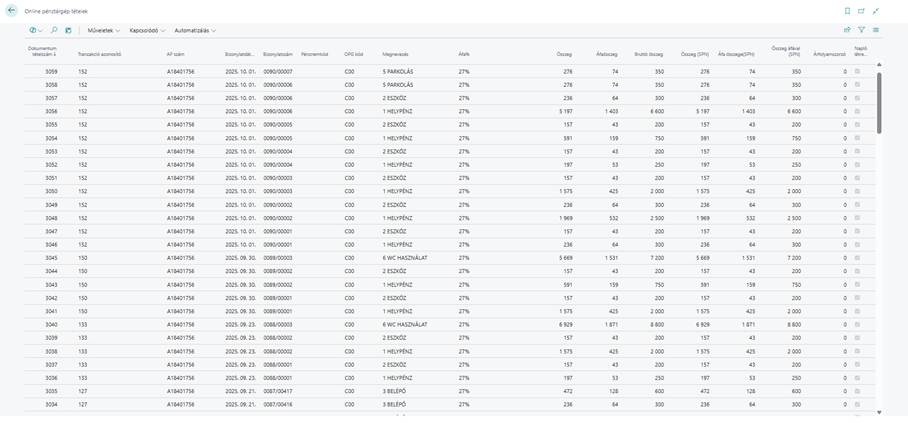The image size is (908, 423).
Task: Select voucher number 0090/00007
Action: click(278, 71)
